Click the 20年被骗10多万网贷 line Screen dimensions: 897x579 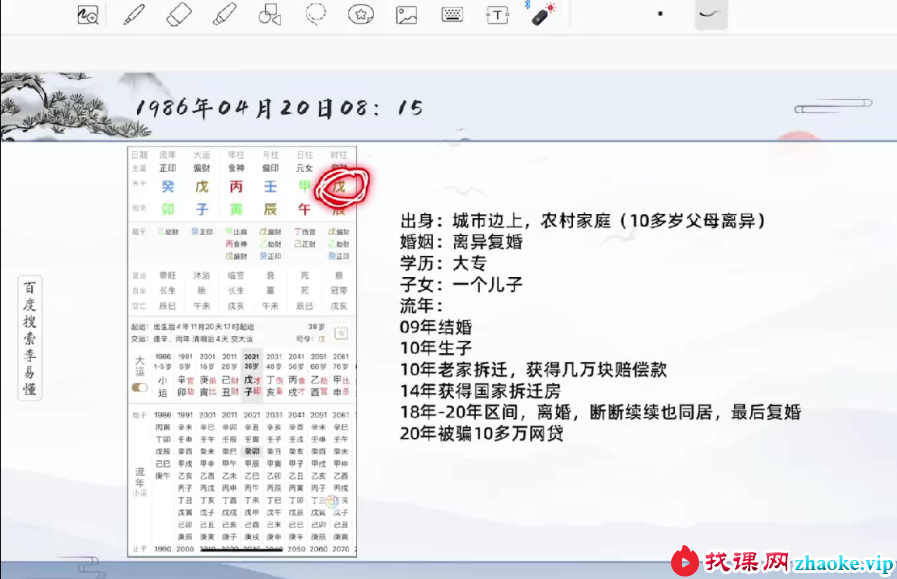click(x=482, y=434)
